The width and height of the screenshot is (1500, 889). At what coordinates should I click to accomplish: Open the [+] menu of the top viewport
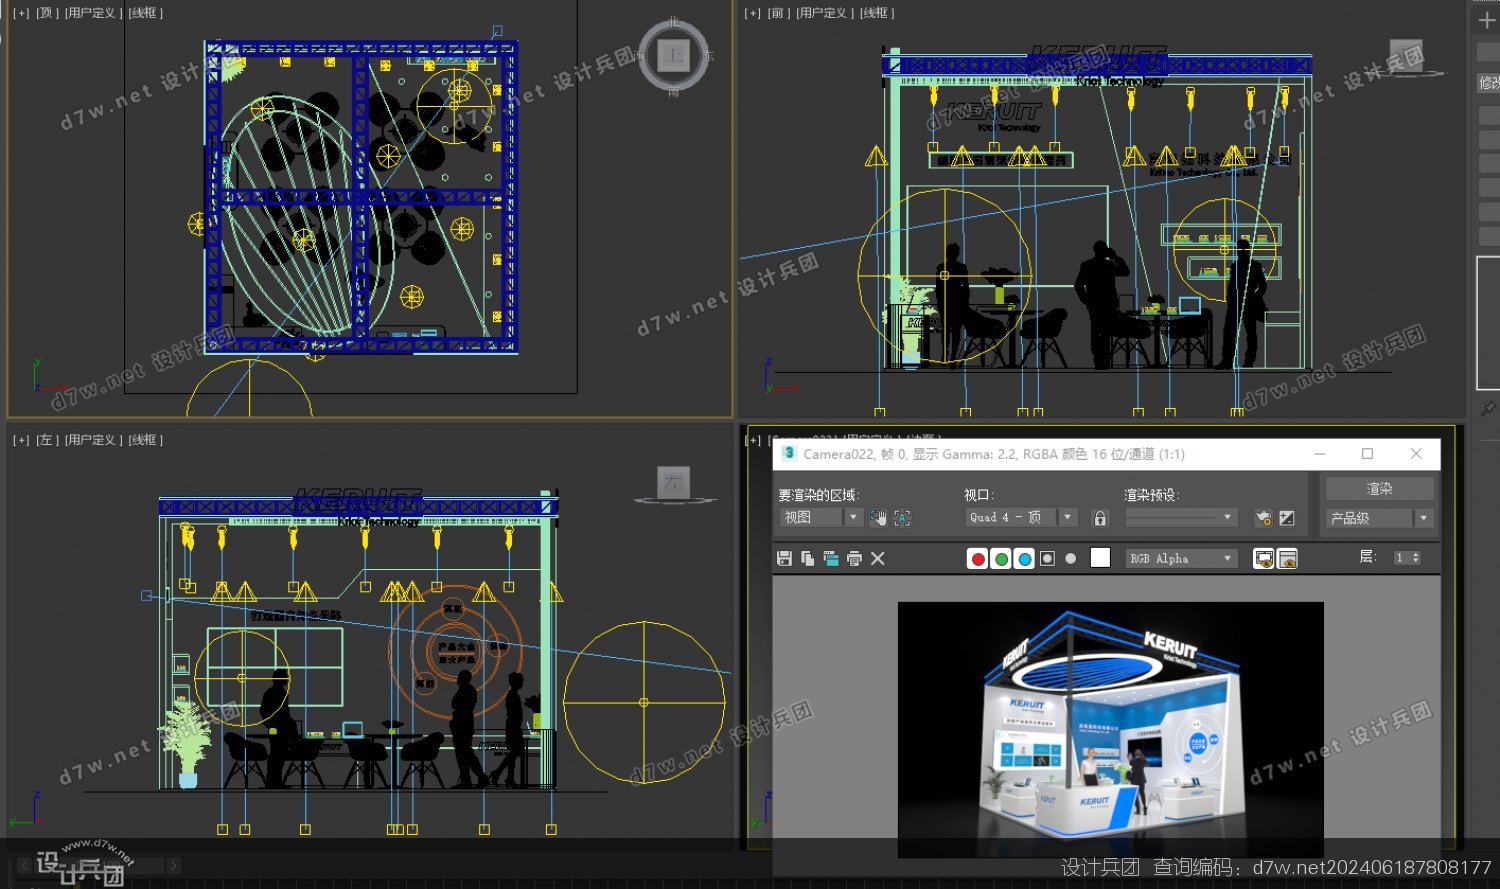21,13
